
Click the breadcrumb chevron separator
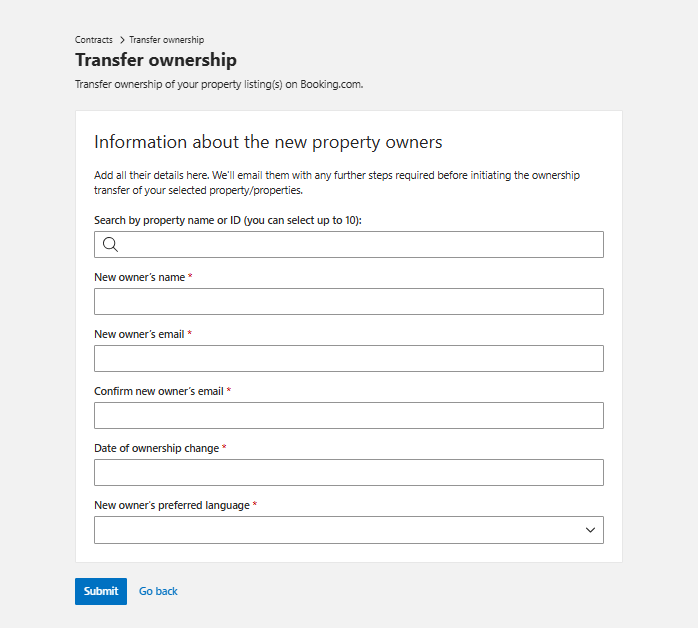[x=121, y=40]
